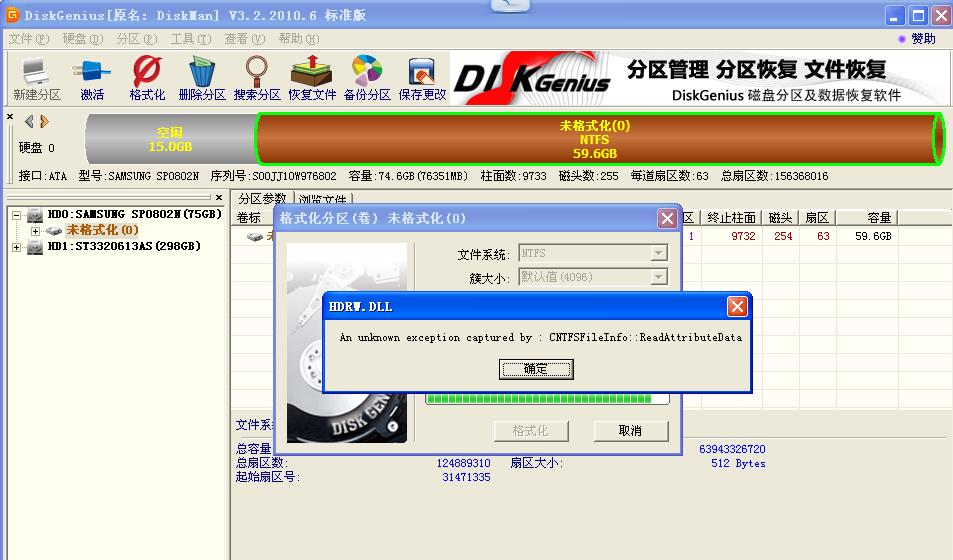The height and width of the screenshot is (560, 953).
Task: Switch to the 浏览文件 tab
Action: (323, 199)
